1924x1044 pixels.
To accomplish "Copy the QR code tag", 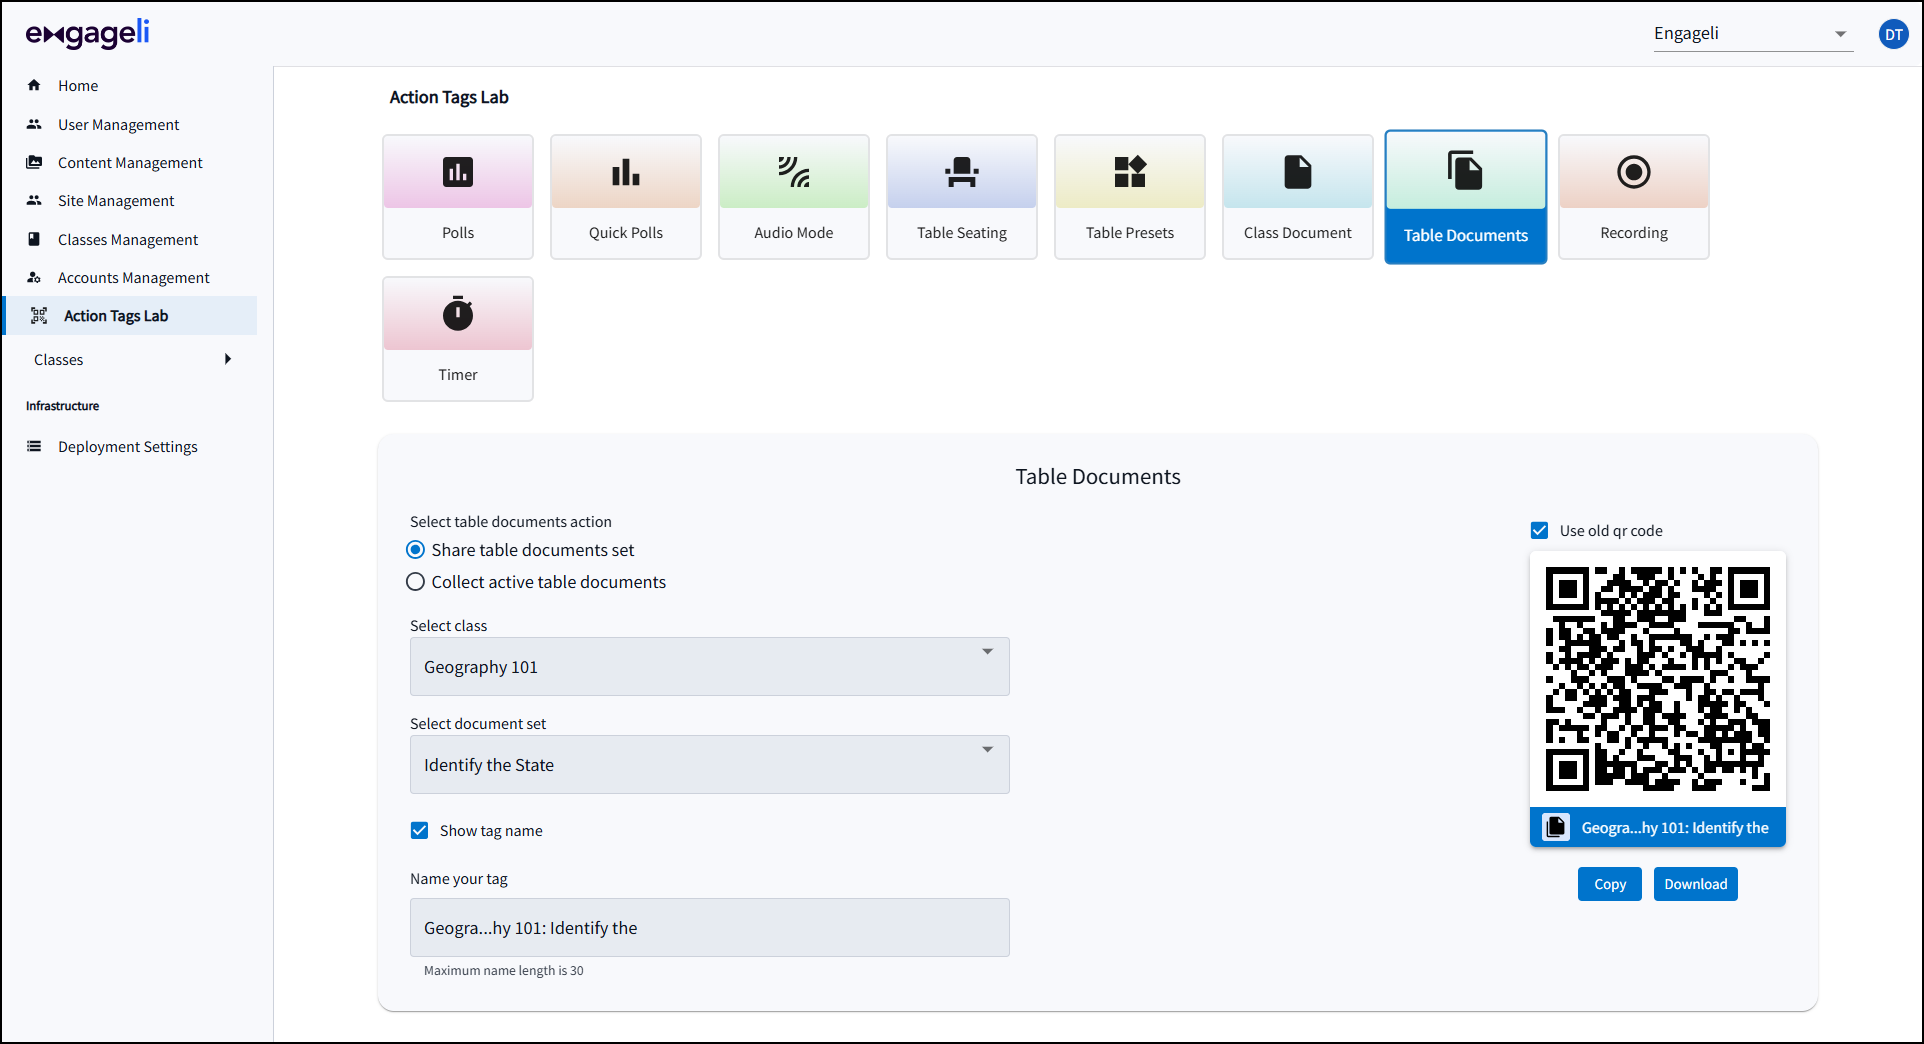I will (x=1610, y=884).
